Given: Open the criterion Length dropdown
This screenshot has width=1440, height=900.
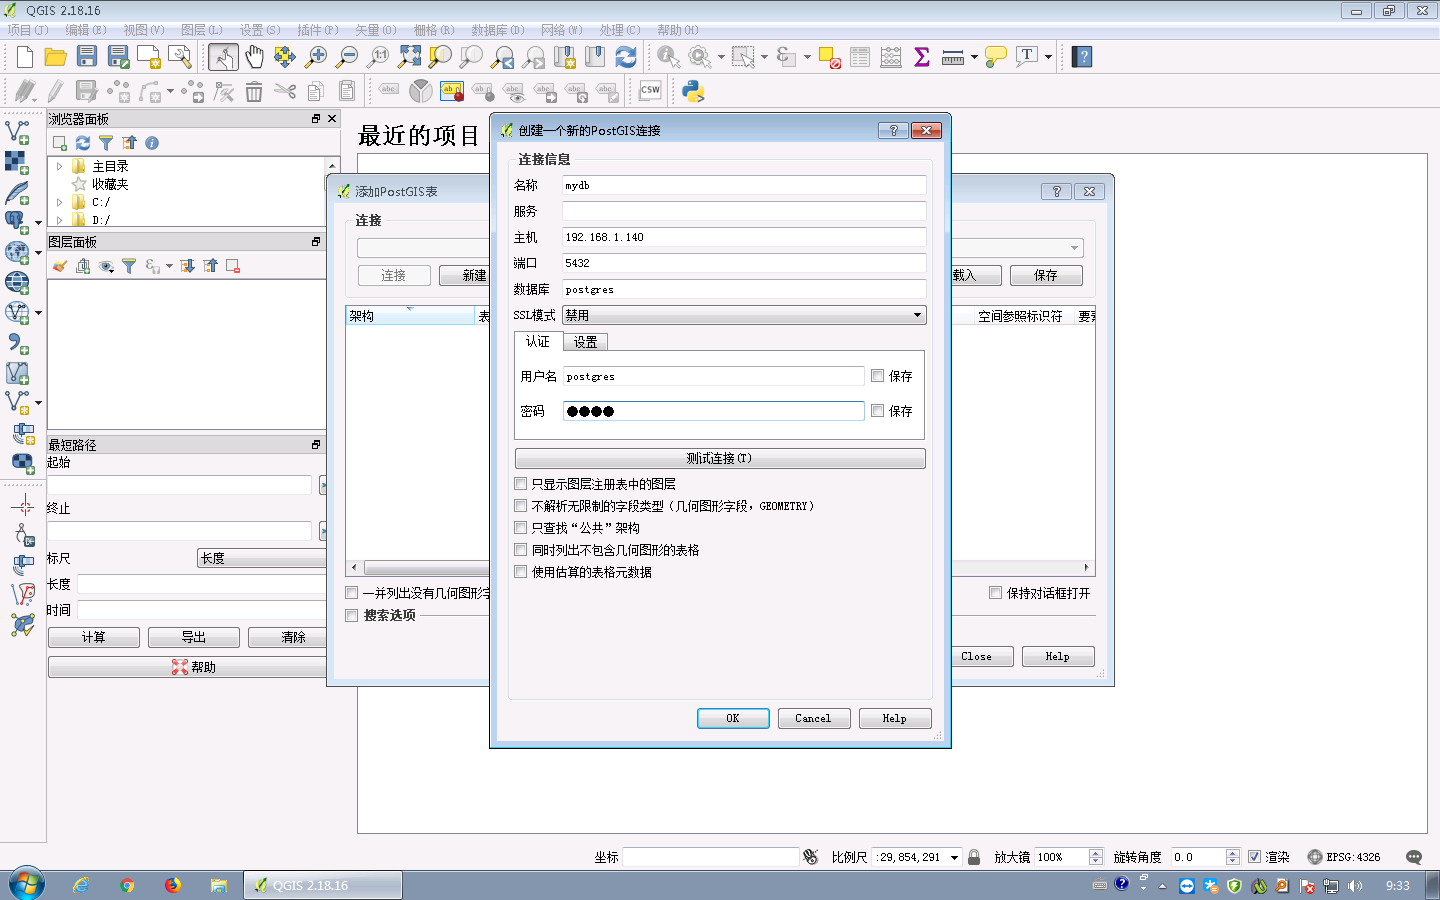Looking at the screenshot, I should click(261, 558).
